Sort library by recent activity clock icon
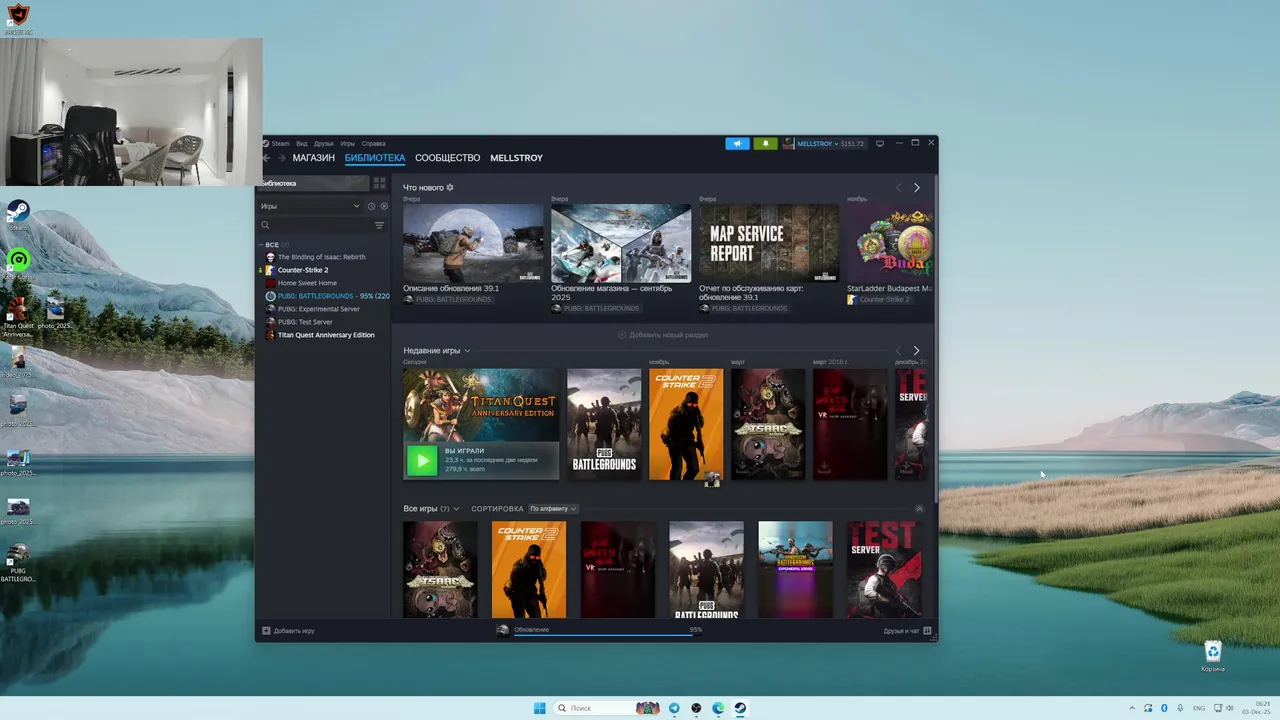Screen dimensions: 1280x720 371,206
